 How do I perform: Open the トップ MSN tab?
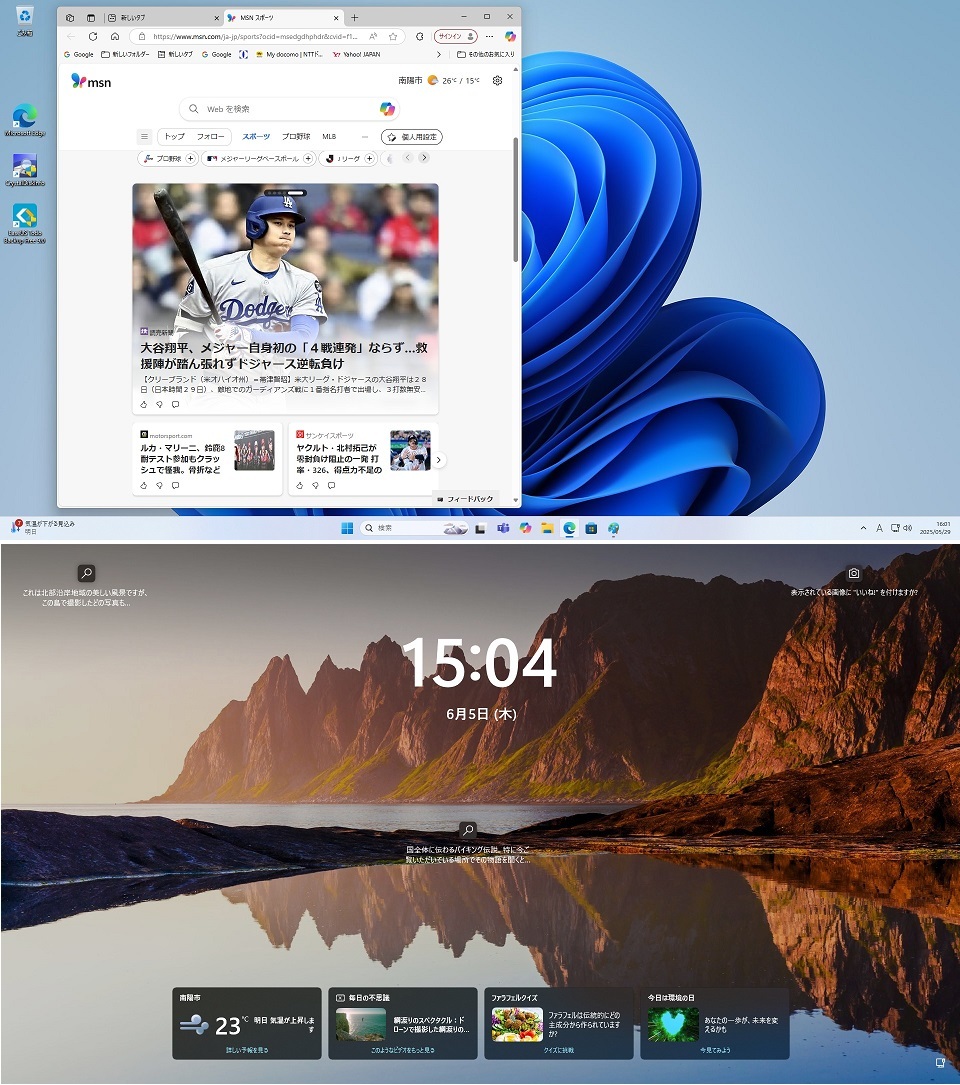click(x=174, y=136)
